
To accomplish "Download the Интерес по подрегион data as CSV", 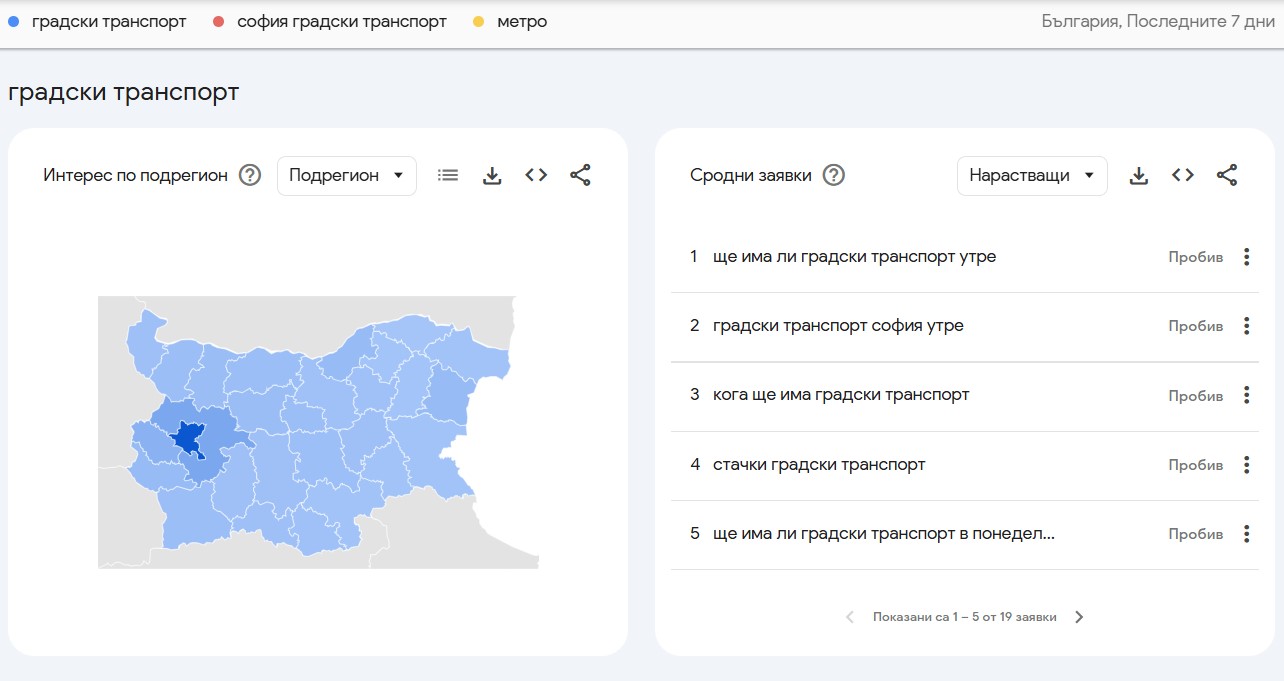I will click(491, 174).
